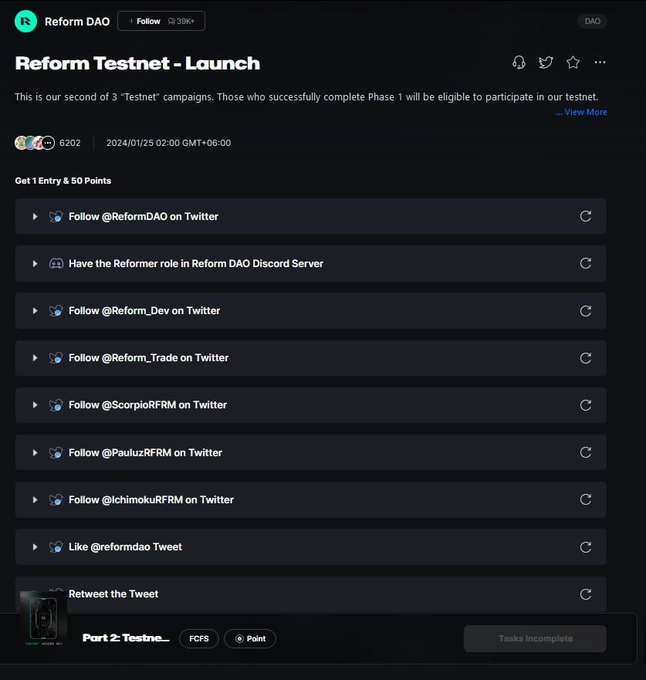The height and width of the screenshot is (680, 646).
Task: Click Retweet the Tweet task row
Action: click(311, 594)
